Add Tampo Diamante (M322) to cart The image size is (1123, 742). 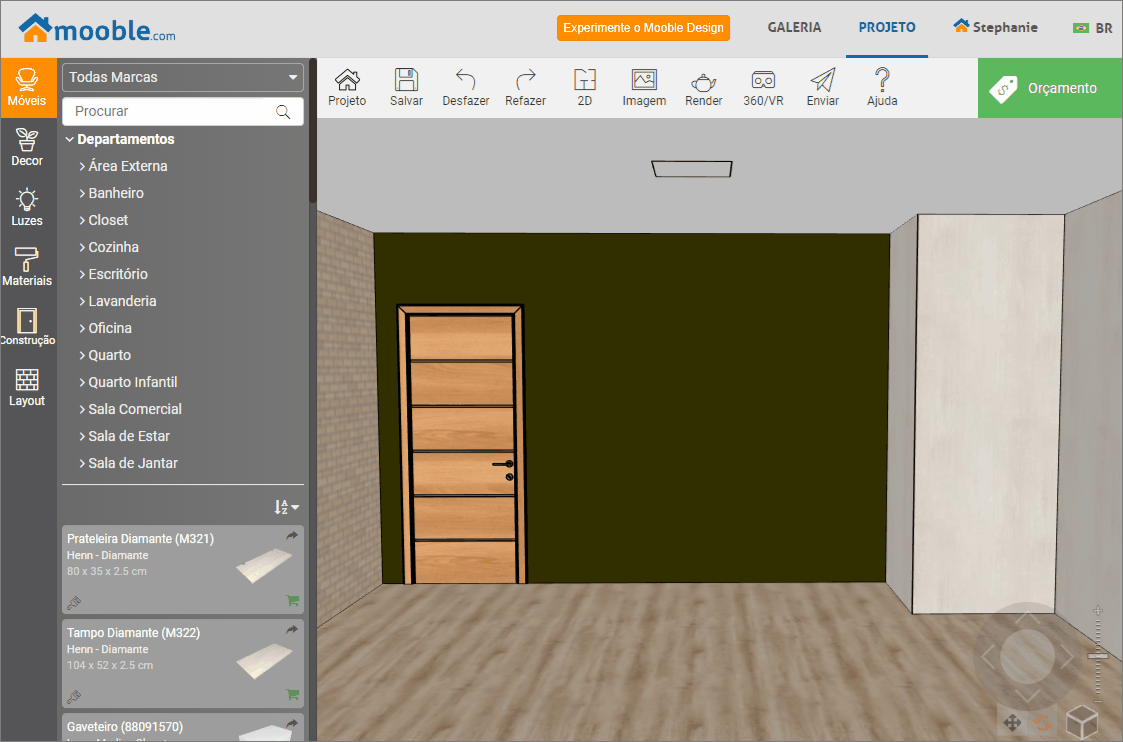(292, 694)
